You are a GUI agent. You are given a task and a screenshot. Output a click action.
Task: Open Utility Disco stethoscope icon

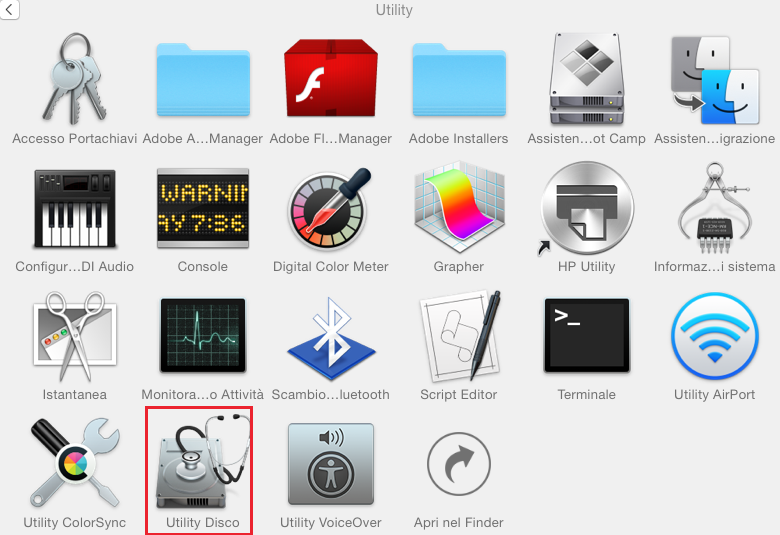click(x=203, y=461)
